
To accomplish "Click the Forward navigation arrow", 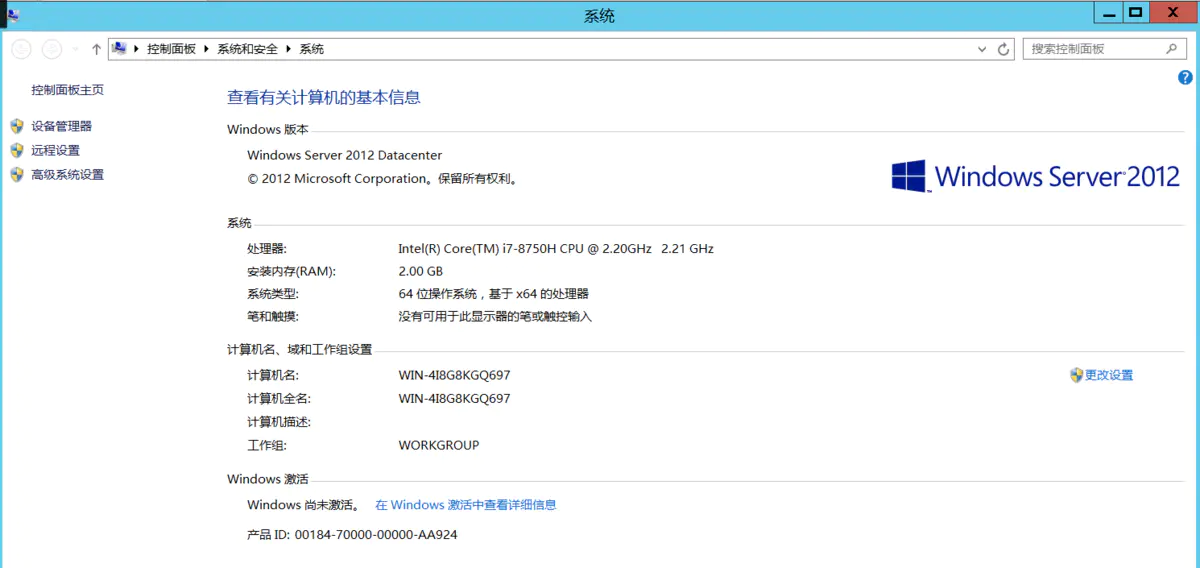I will (52, 48).
